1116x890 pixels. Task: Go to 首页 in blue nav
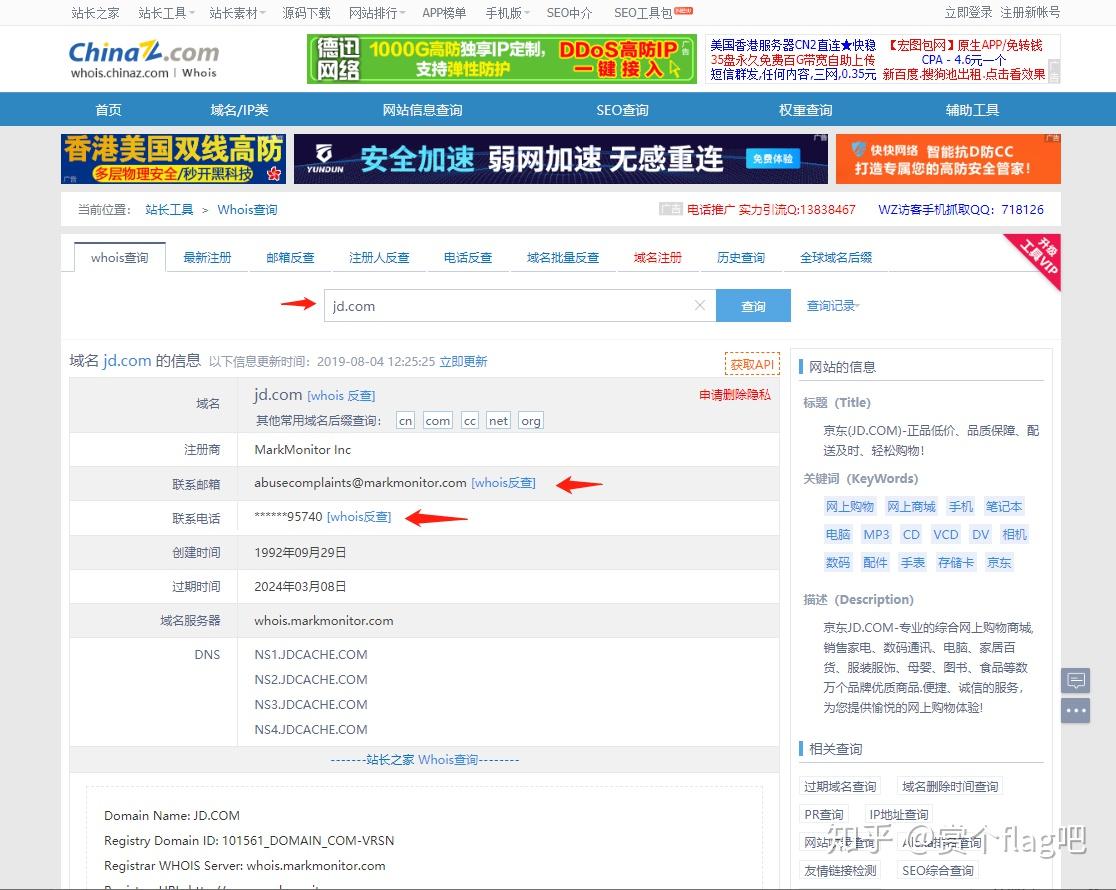click(x=108, y=110)
